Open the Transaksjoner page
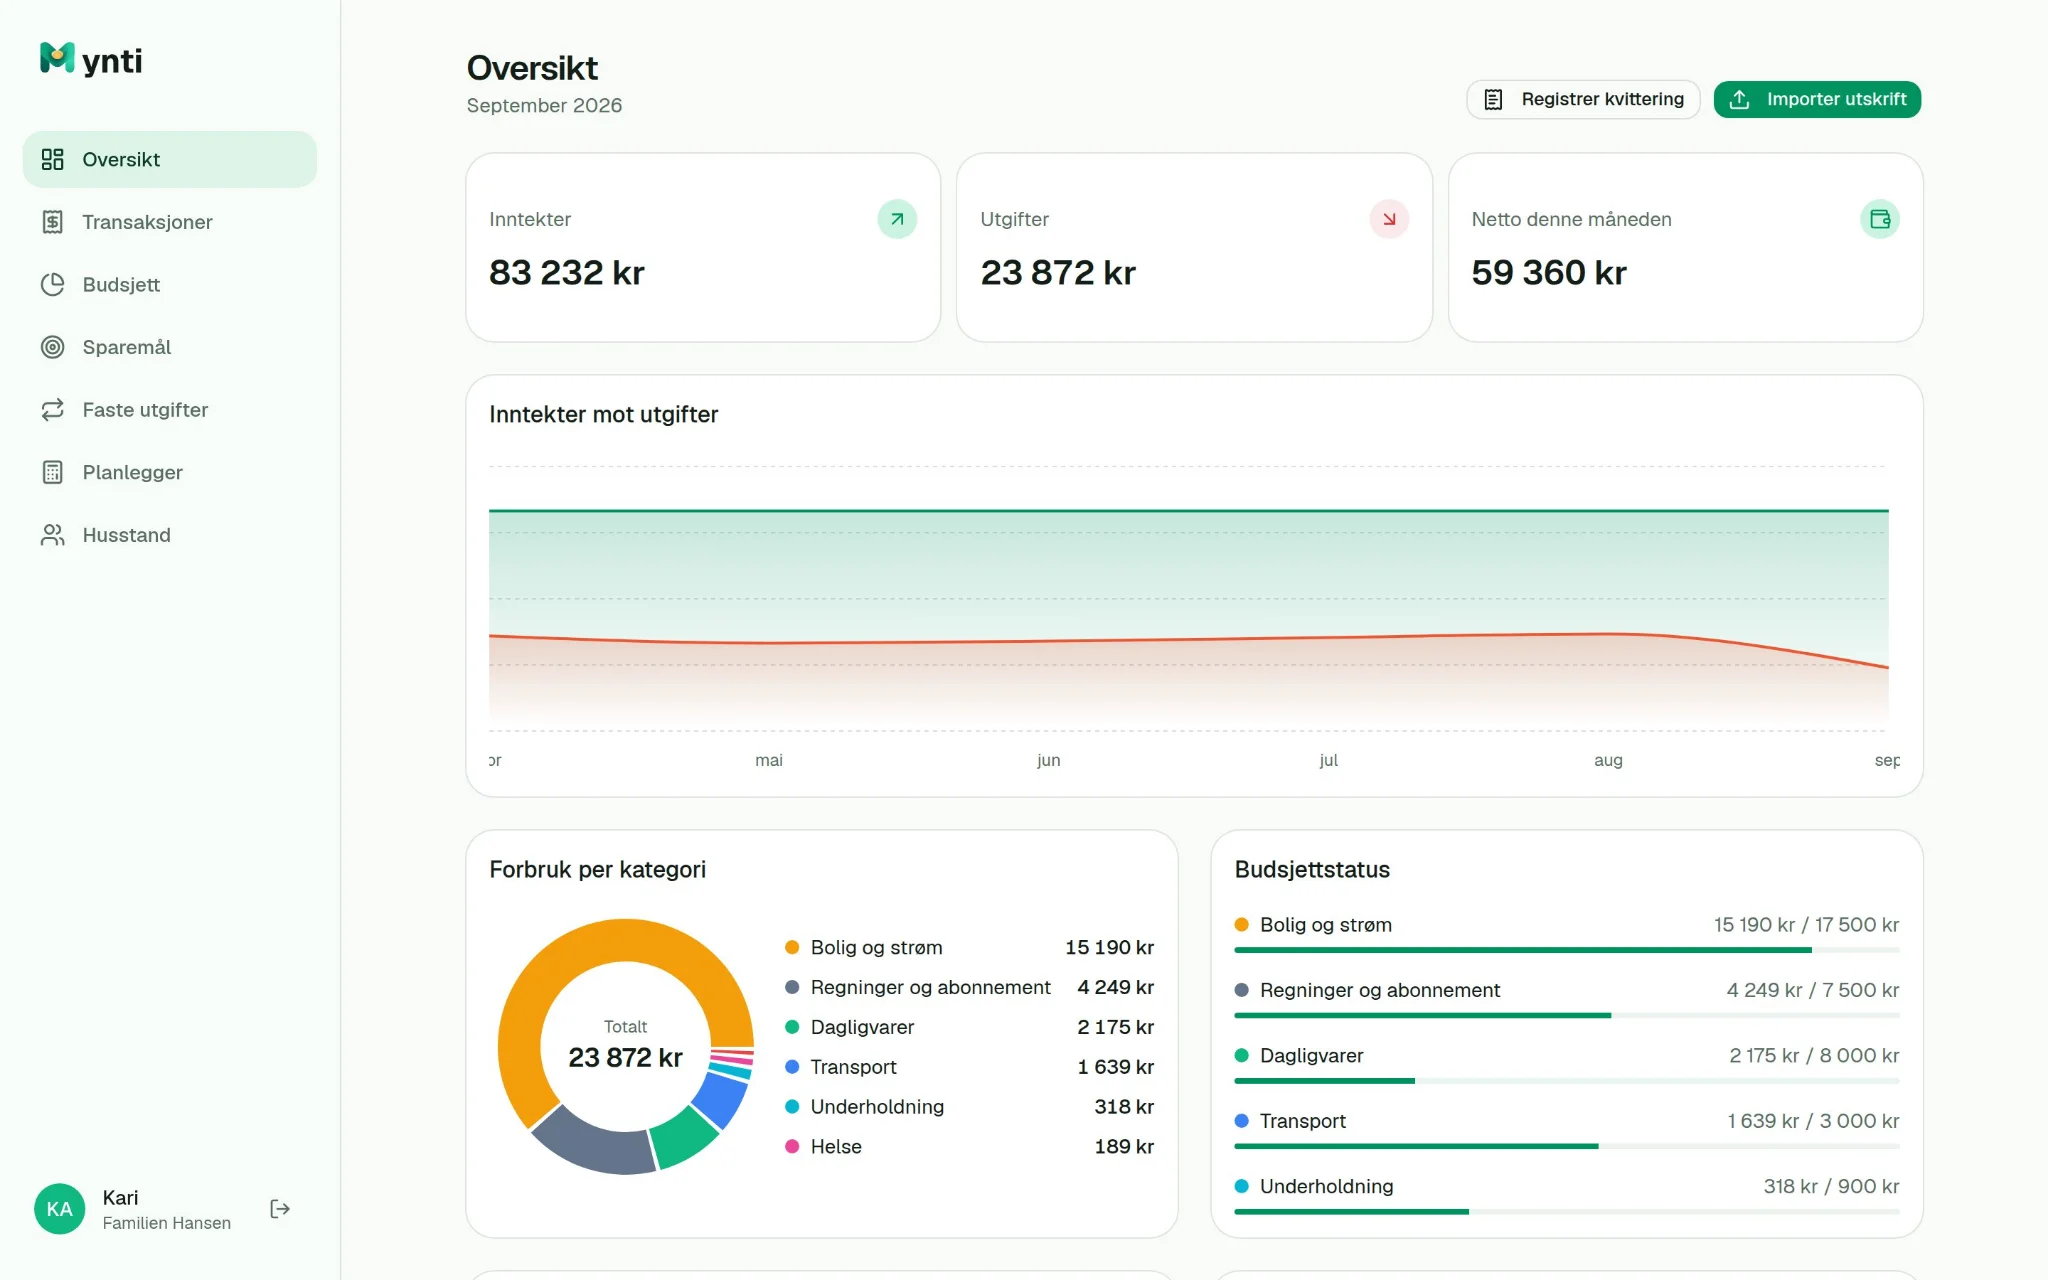 pyautogui.click(x=170, y=222)
